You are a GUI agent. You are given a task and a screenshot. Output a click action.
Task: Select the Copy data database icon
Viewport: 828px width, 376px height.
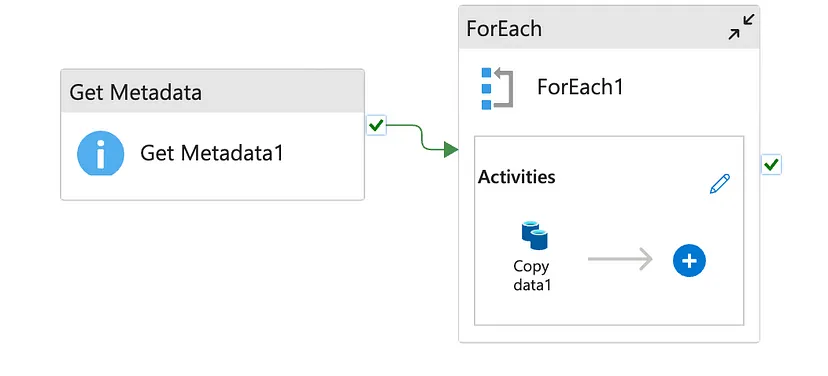(x=534, y=236)
